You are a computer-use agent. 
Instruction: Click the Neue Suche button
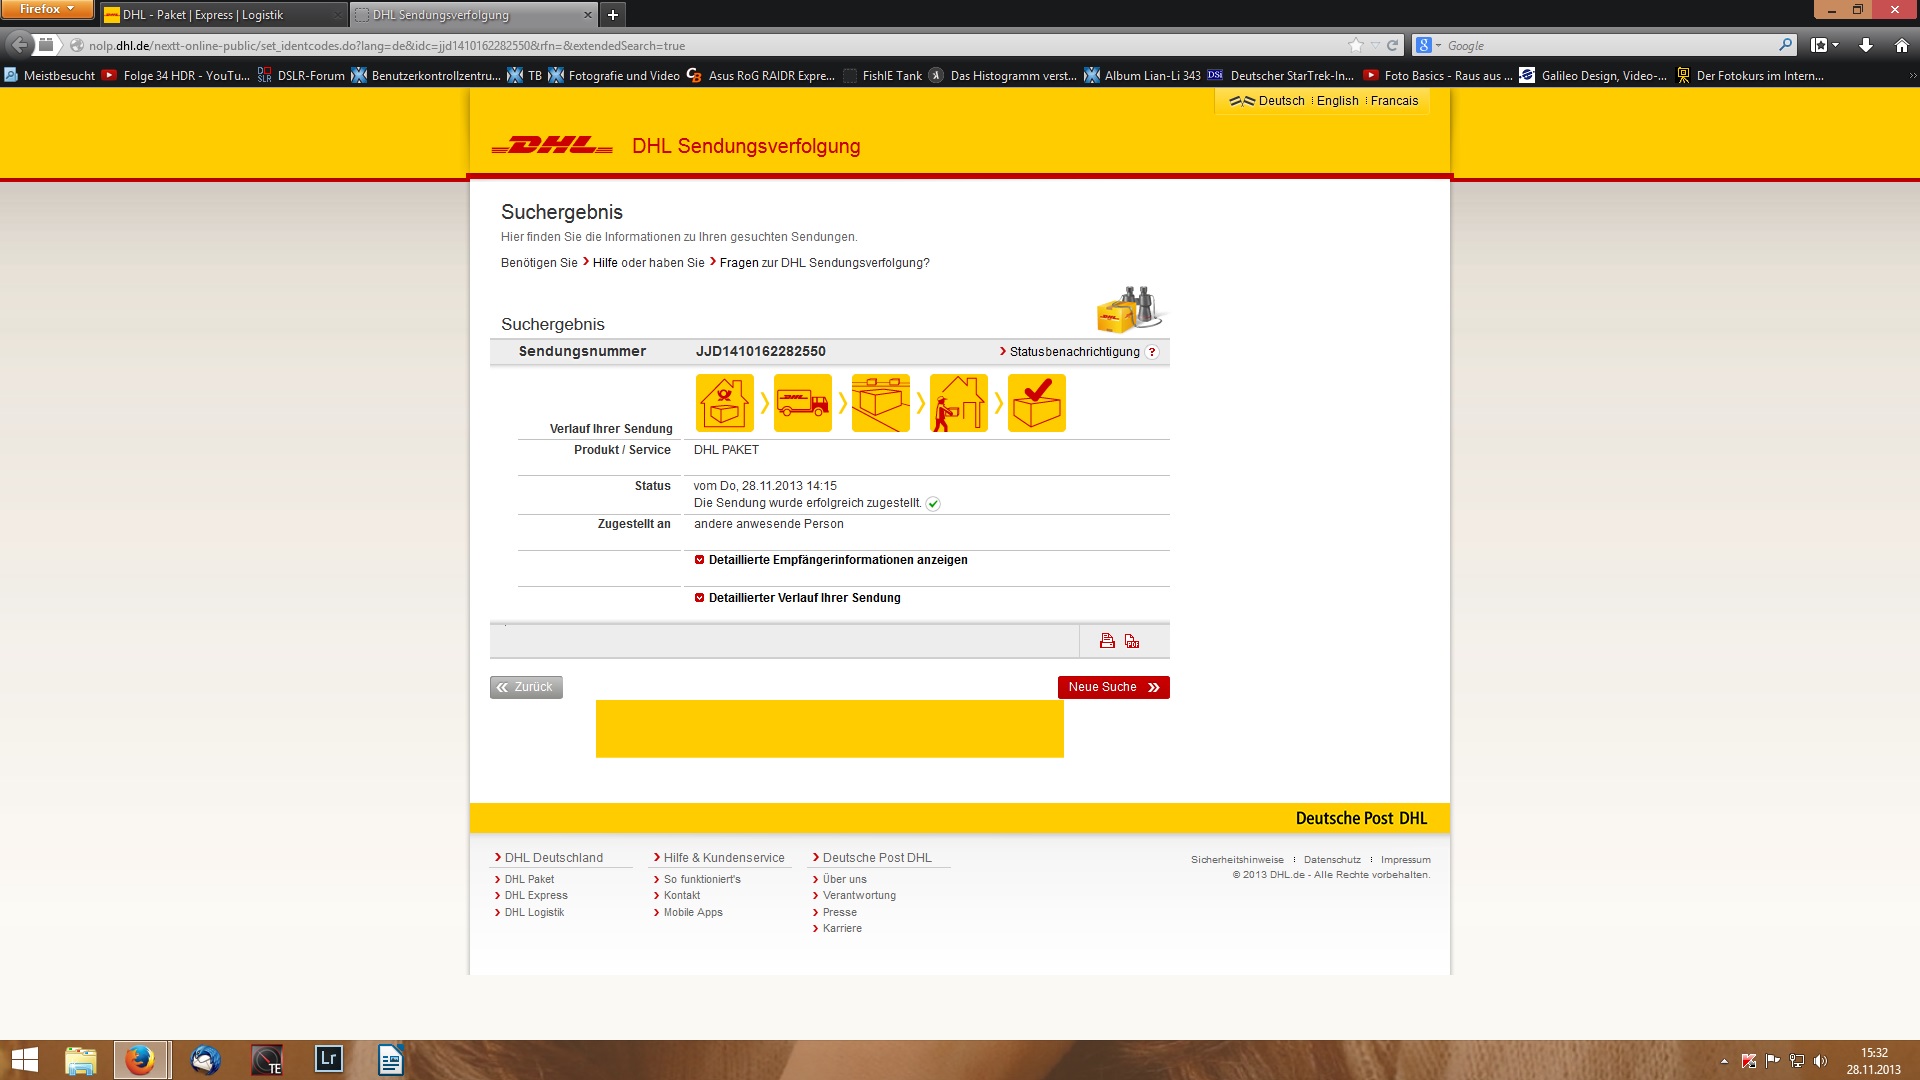(x=1114, y=687)
